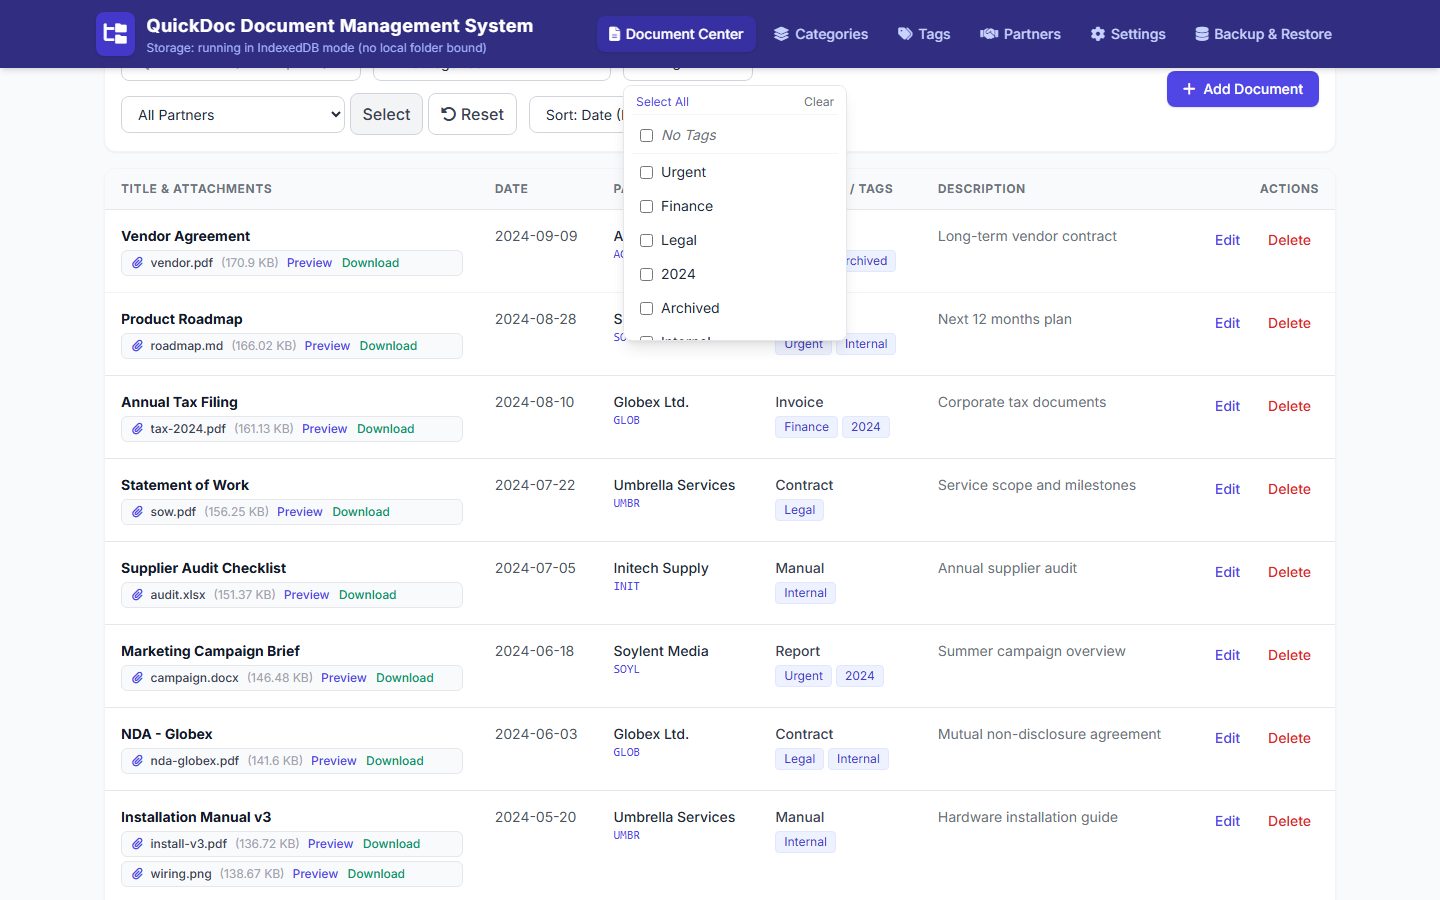Click the Add Document button
Screen dimensions: 1440x900
(1243, 89)
